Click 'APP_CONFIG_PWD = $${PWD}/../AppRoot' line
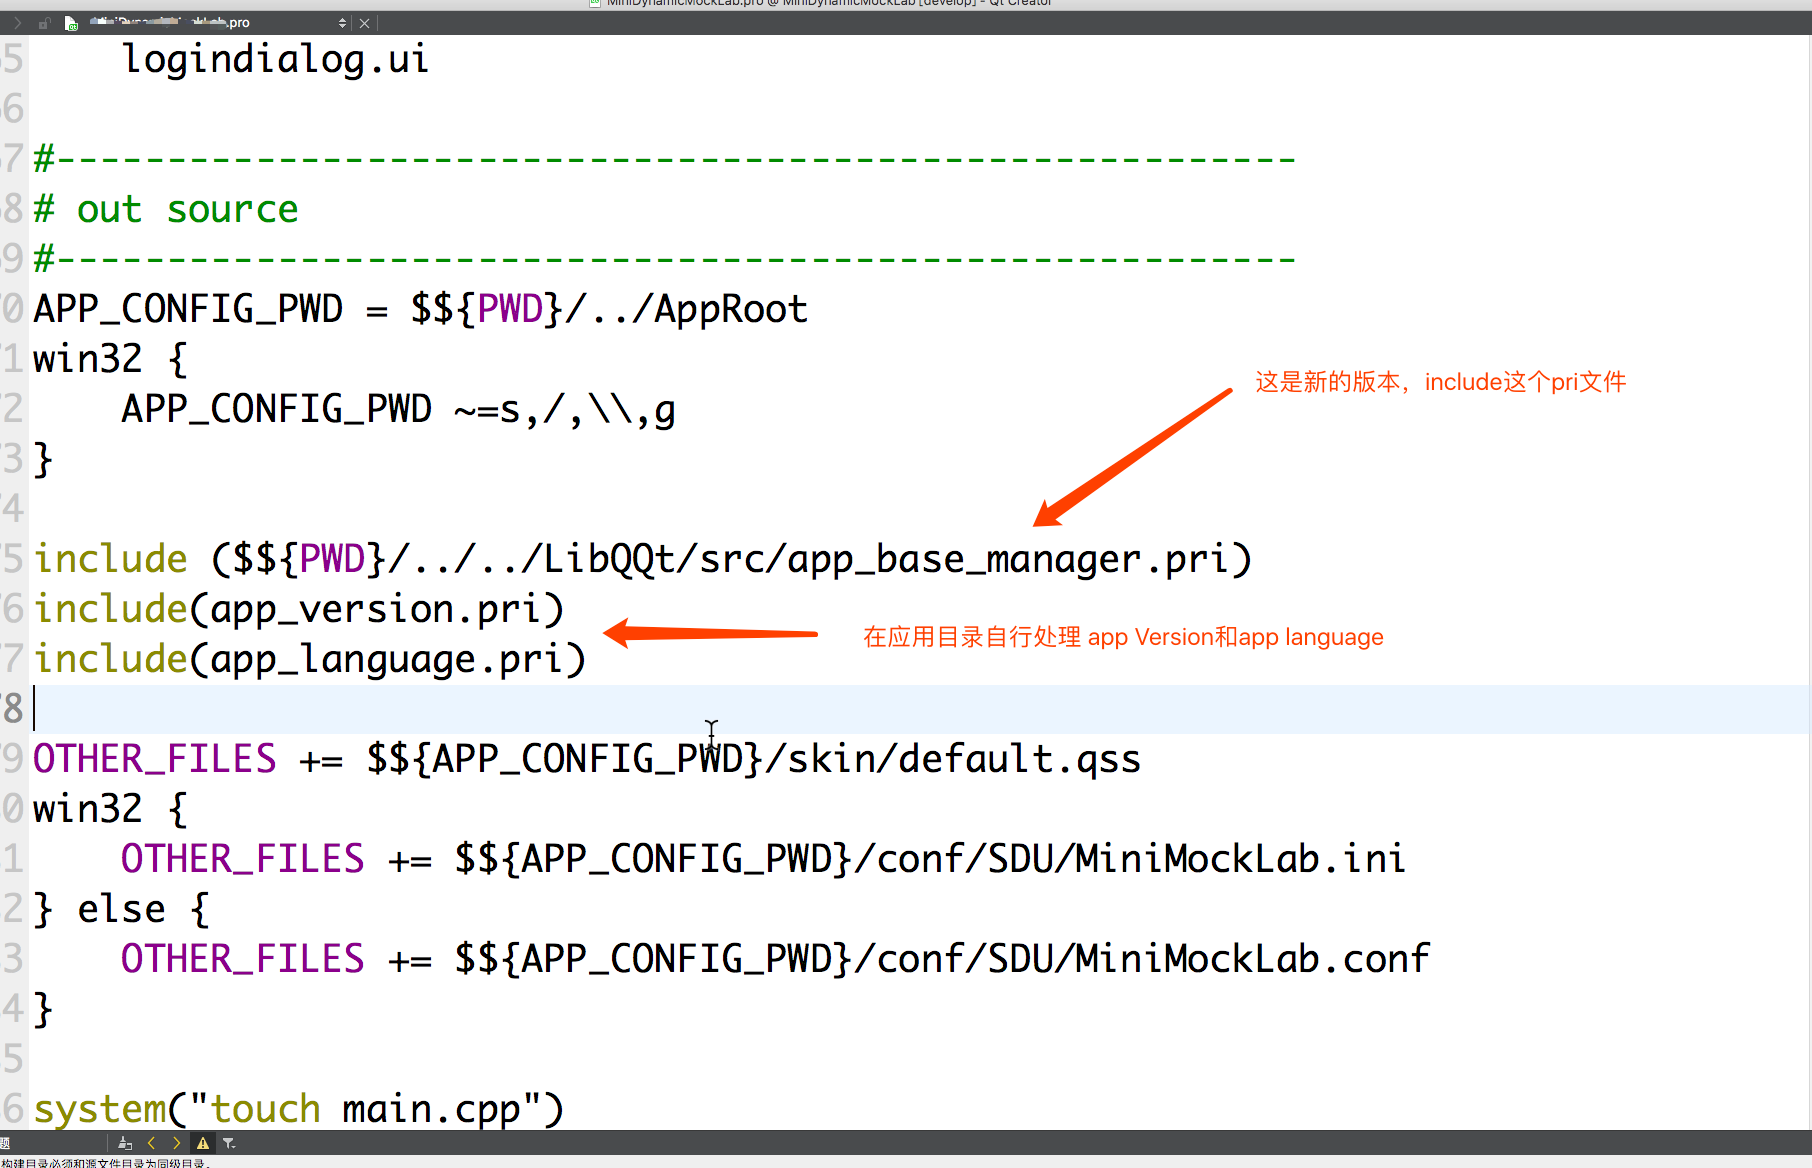This screenshot has width=1812, height=1168. pyautogui.click(x=420, y=309)
